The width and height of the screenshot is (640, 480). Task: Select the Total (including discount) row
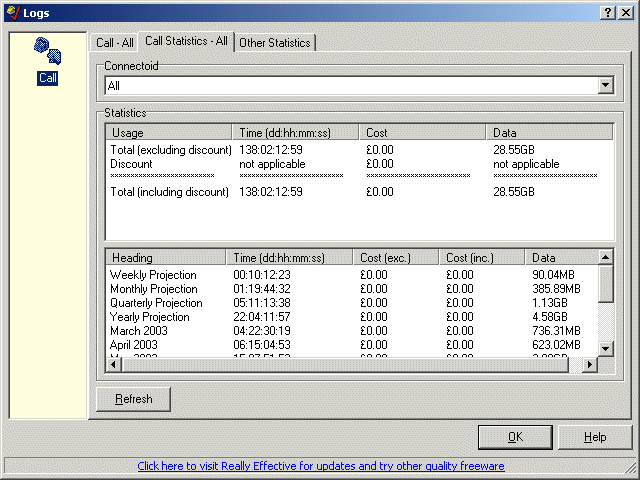[359, 191]
